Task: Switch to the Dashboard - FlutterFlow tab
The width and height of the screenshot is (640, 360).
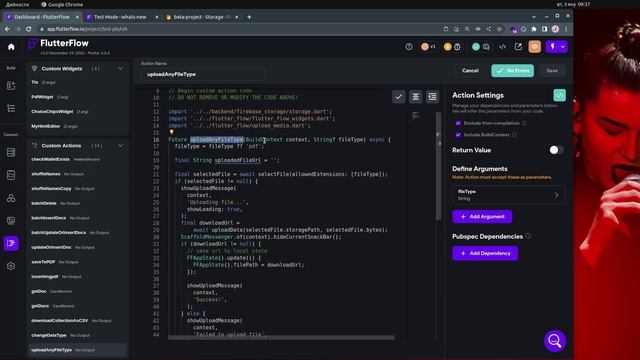Action: pos(42,17)
